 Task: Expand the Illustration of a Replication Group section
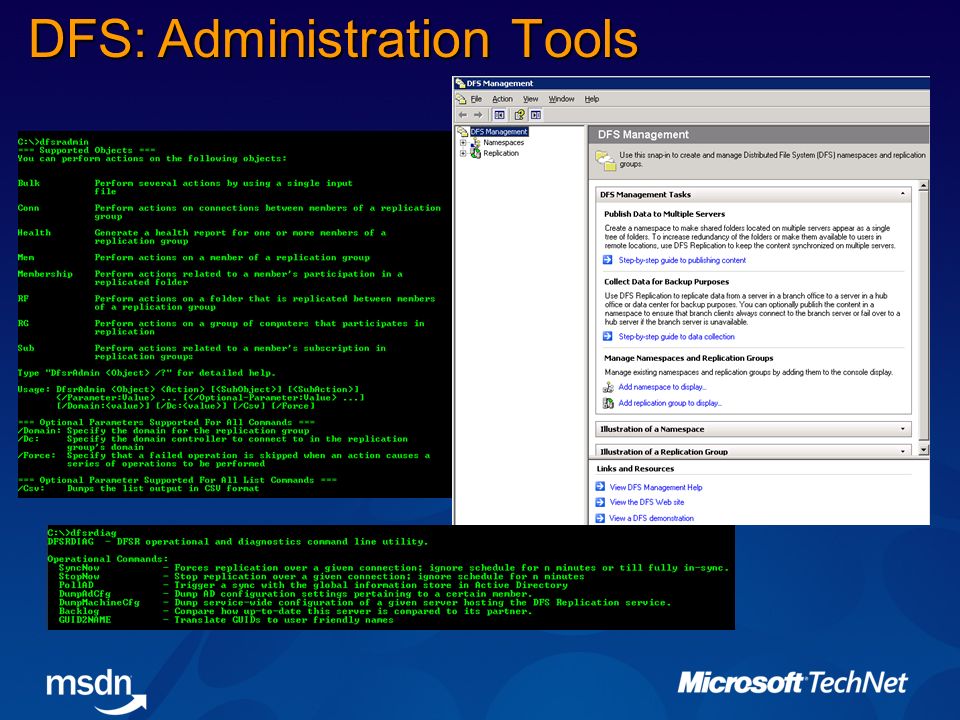902,452
